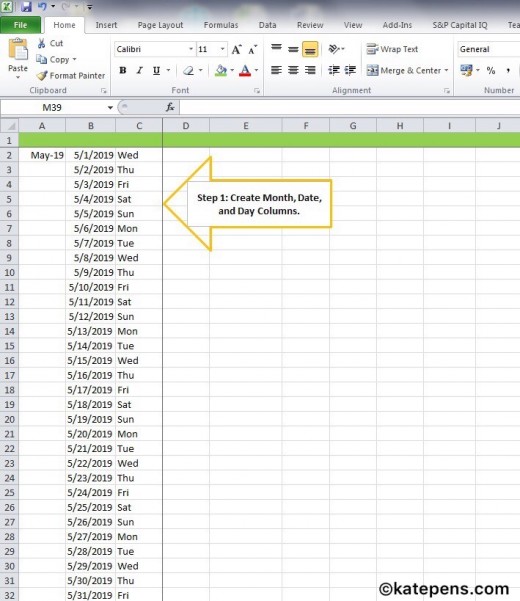Click the formula bar input
Image resolution: width=520 pixels, height=601 pixels.
[349, 107]
